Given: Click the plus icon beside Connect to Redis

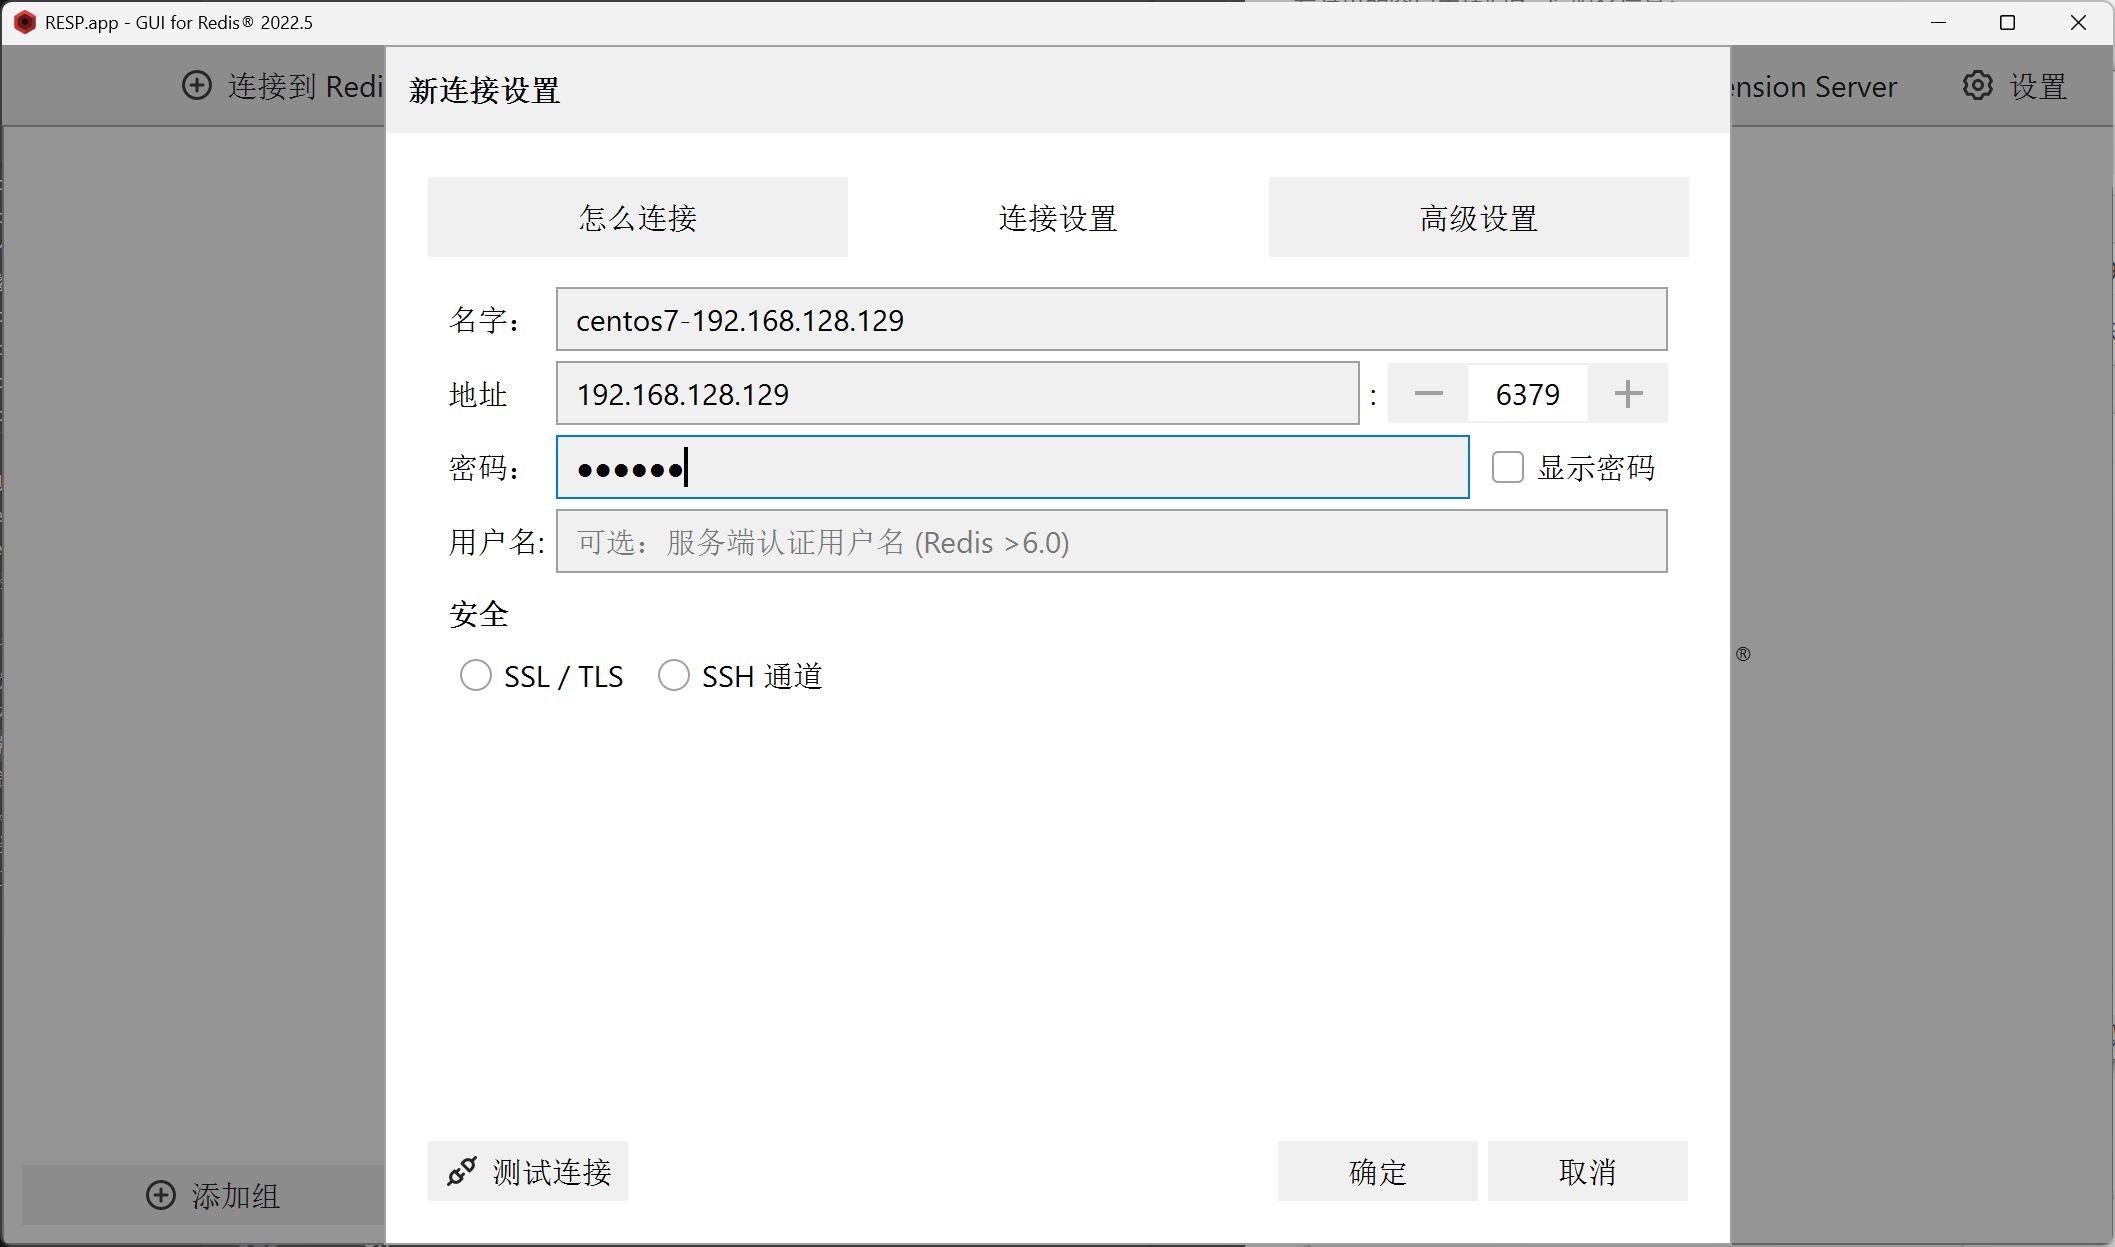Looking at the screenshot, I should click(x=197, y=86).
